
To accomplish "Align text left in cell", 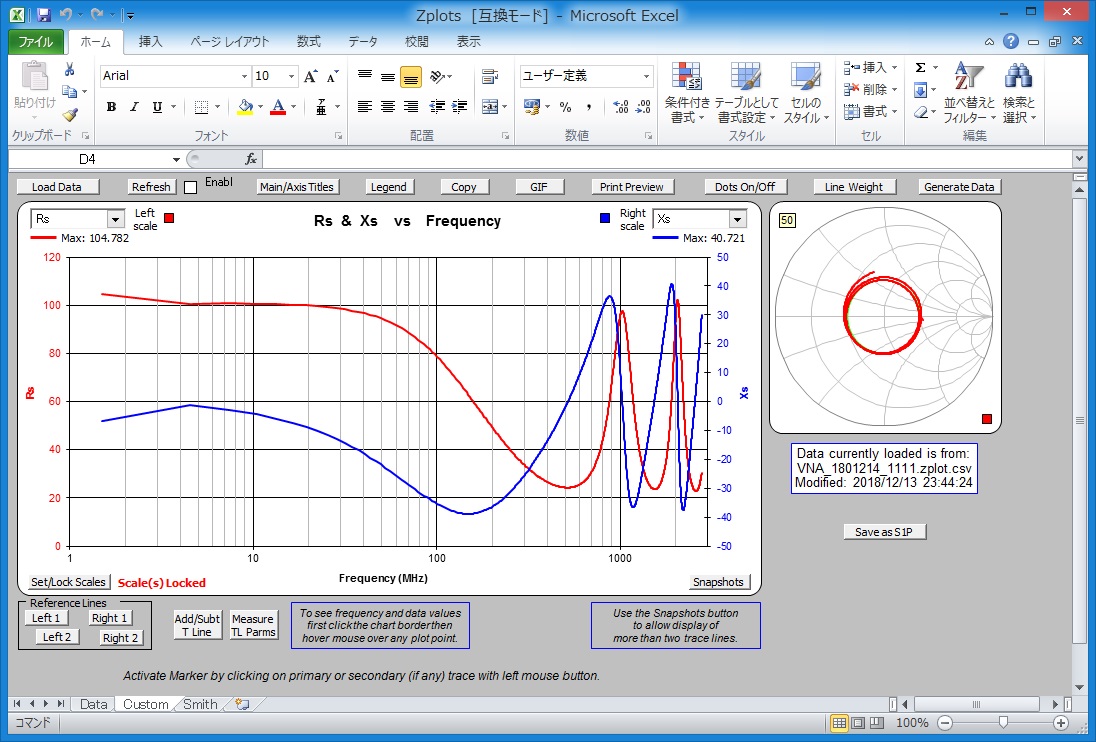I will click(x=365, y=107).
